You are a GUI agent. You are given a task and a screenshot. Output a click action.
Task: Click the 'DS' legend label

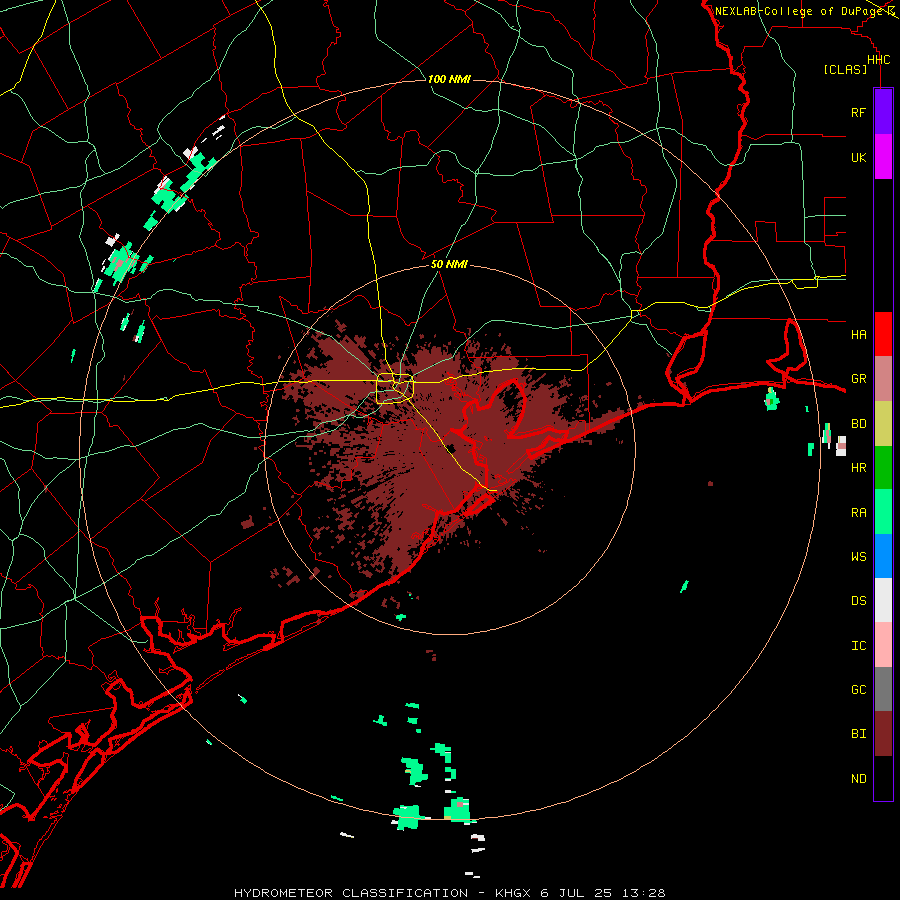(x=858, y=601)
